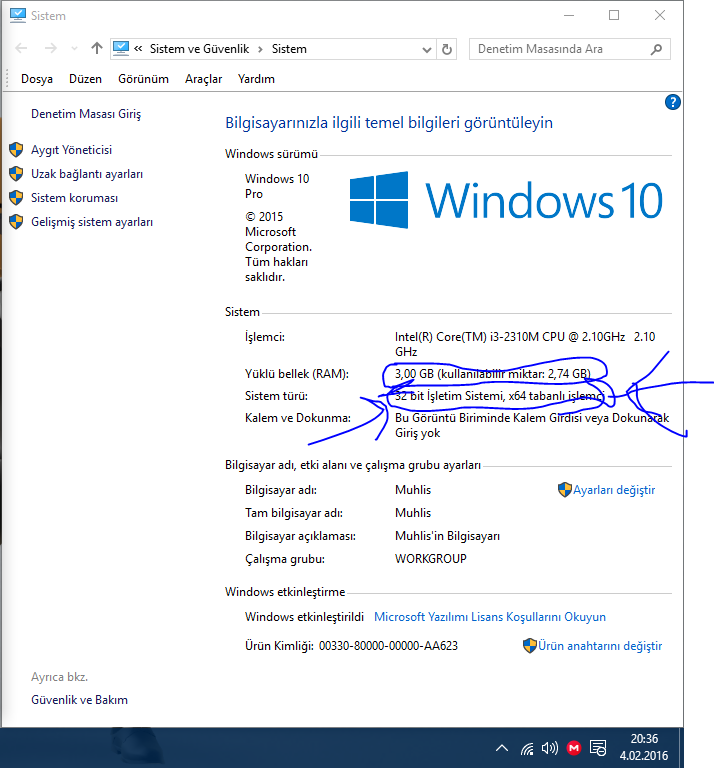This screenshot has height=768, width=714.
Task: Open the Action Center notification icon
Action: coord(598,748)
